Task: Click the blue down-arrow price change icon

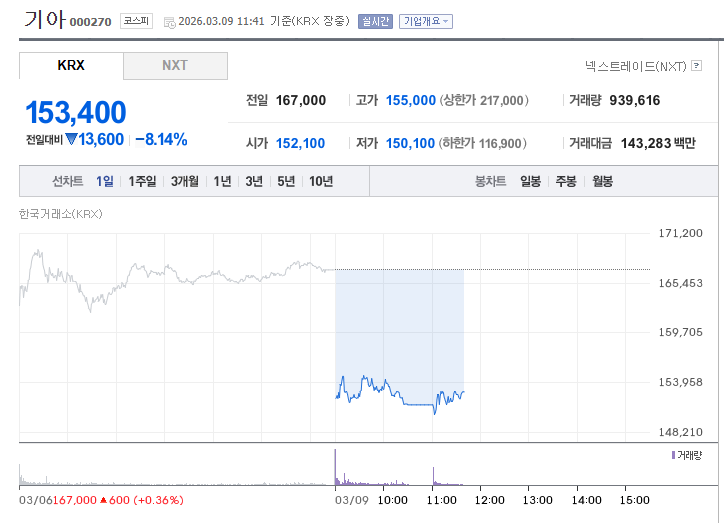Action: point(71,140)
